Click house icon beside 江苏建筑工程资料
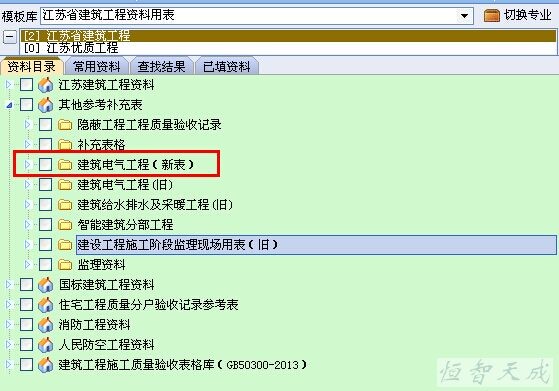The width and height of the screenshot is (559, 391). click(46, 85)
